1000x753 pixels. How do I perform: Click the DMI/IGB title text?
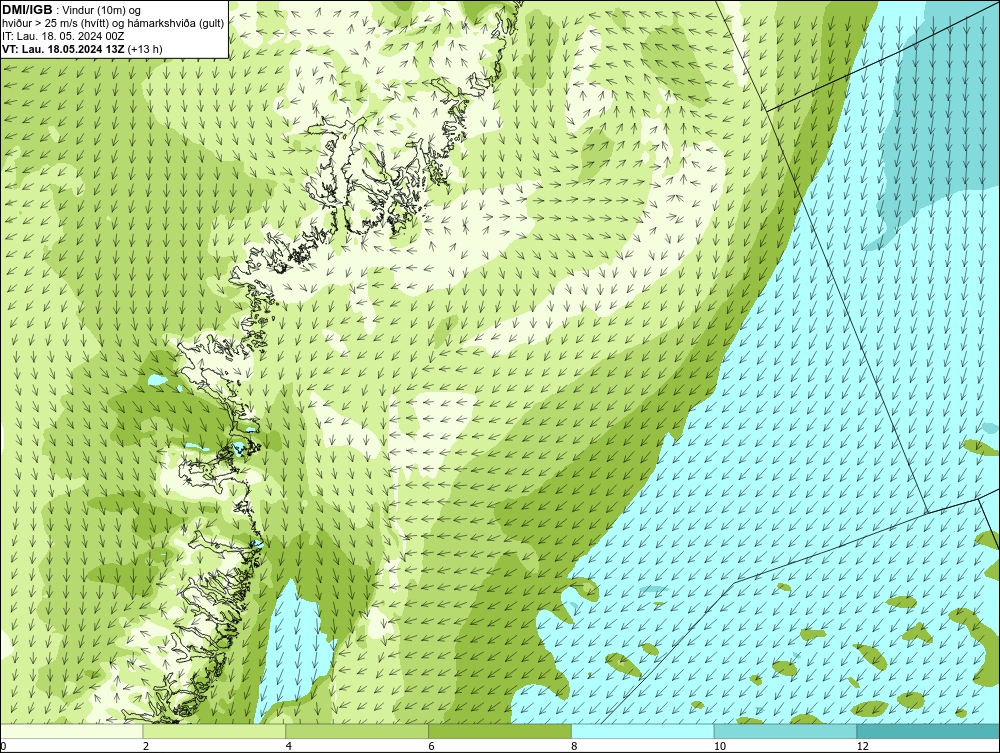click(27, 10)
